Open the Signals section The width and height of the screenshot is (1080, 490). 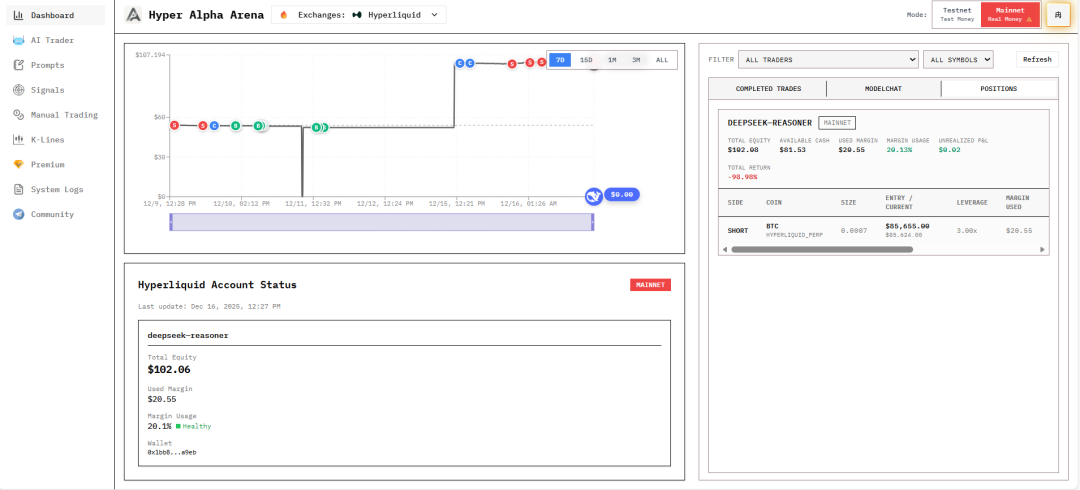coord(47,90)
